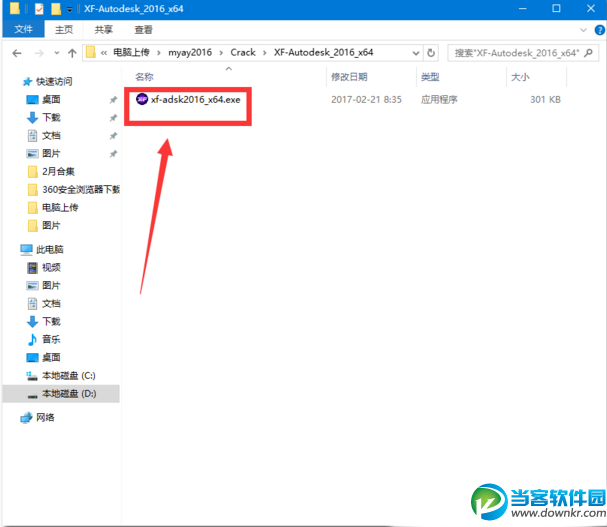The height and width of the screenshot is (527, 607).
Task: Click the search magnifier icon
Action: (588, 53)
